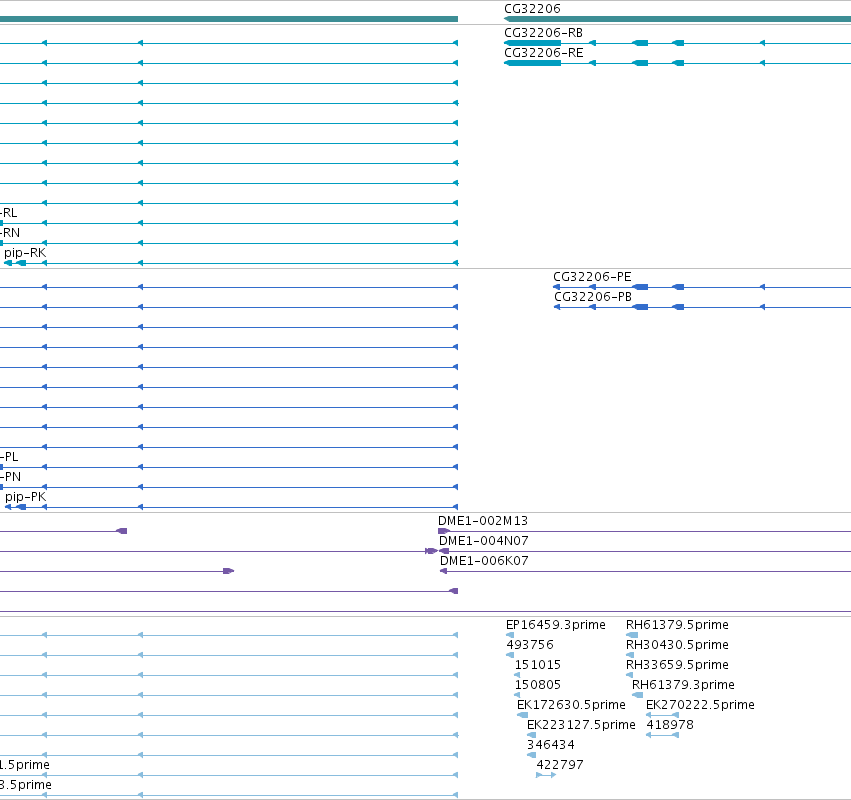The width and height of the screenshot is (851, 800).
Task: Click the CG32206-RB transcript label
Action: pos(543,33)
